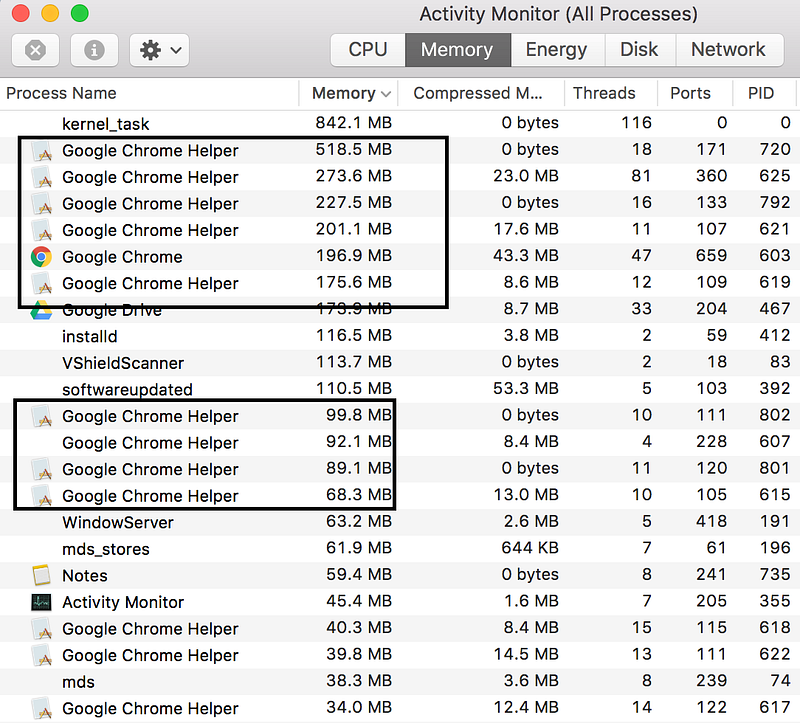Click the PID value 74
The image size is (800, 723).
point(780,680)
